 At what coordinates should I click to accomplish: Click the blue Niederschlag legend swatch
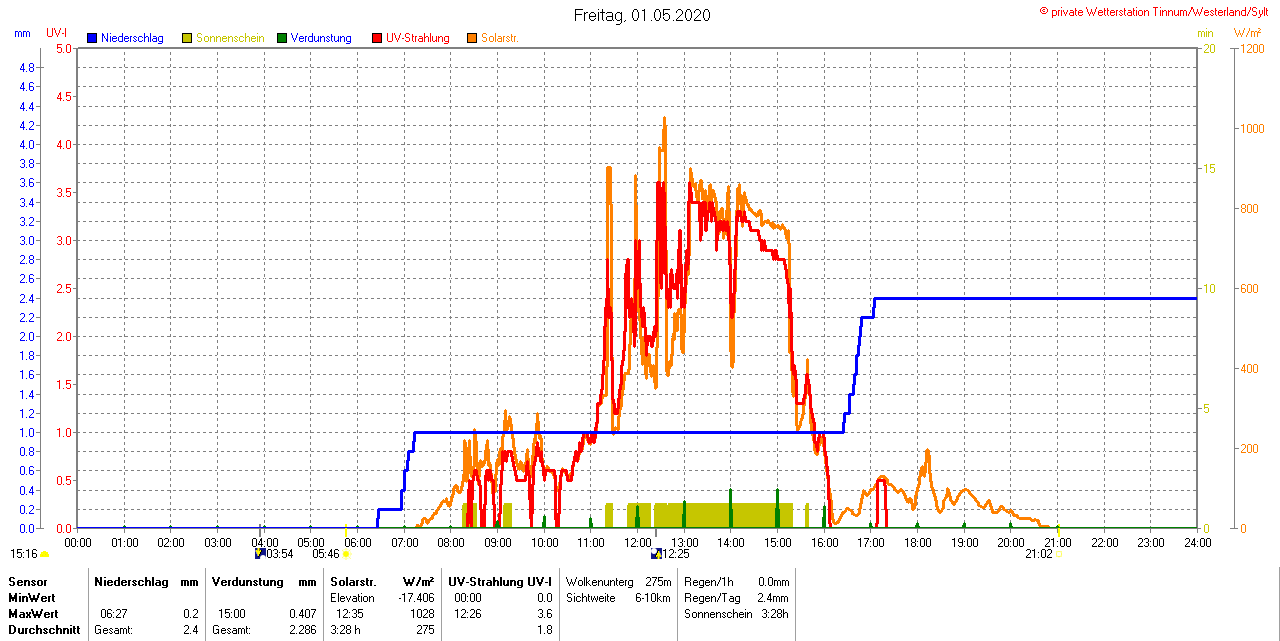(x=92, y=38)
